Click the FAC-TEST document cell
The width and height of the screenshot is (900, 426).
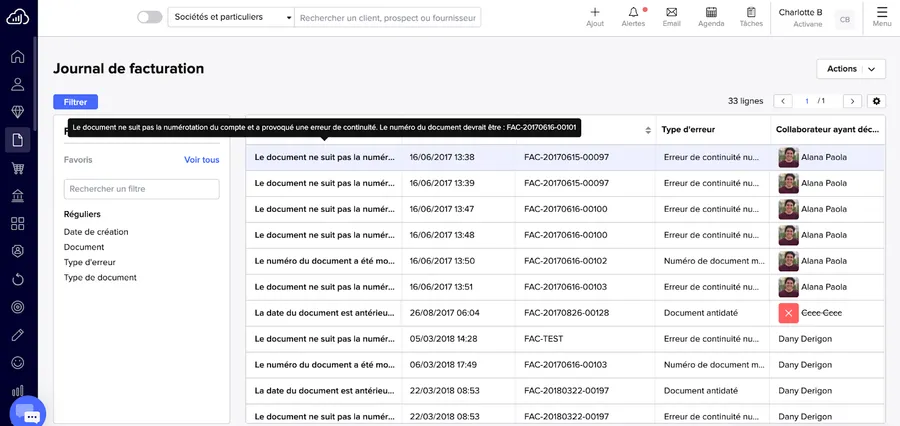click(543, 339)
